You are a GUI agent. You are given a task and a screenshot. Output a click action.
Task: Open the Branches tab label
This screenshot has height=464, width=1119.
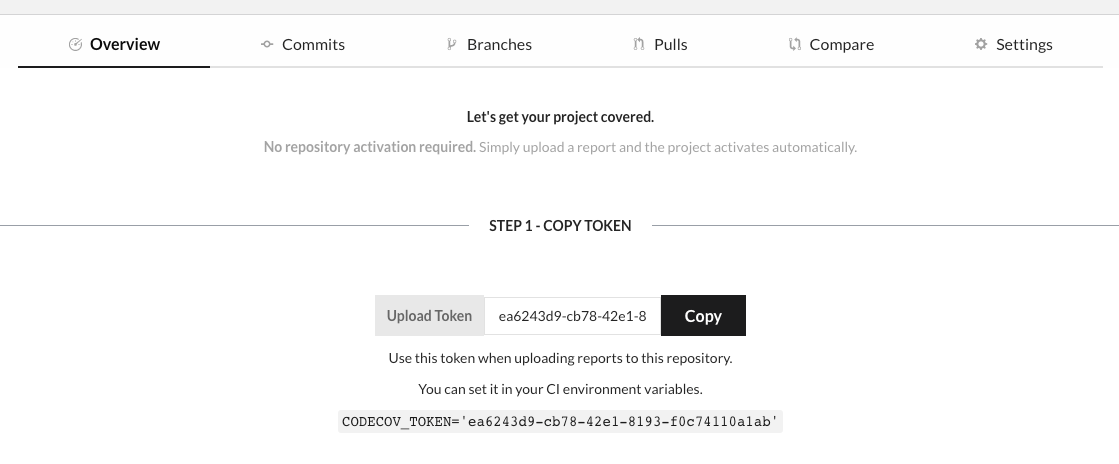tap(499, 44)
